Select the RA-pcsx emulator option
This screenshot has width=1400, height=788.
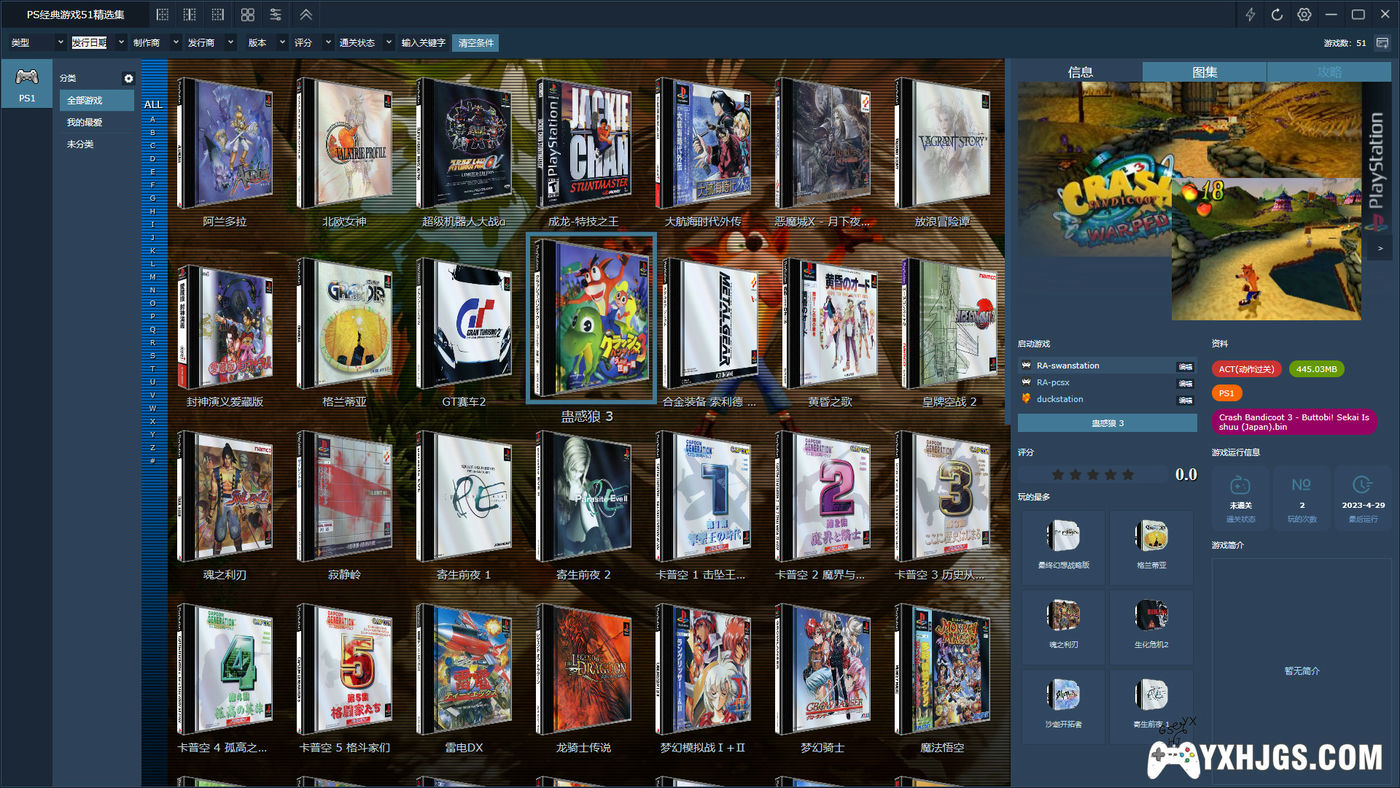pos(1053,383)
